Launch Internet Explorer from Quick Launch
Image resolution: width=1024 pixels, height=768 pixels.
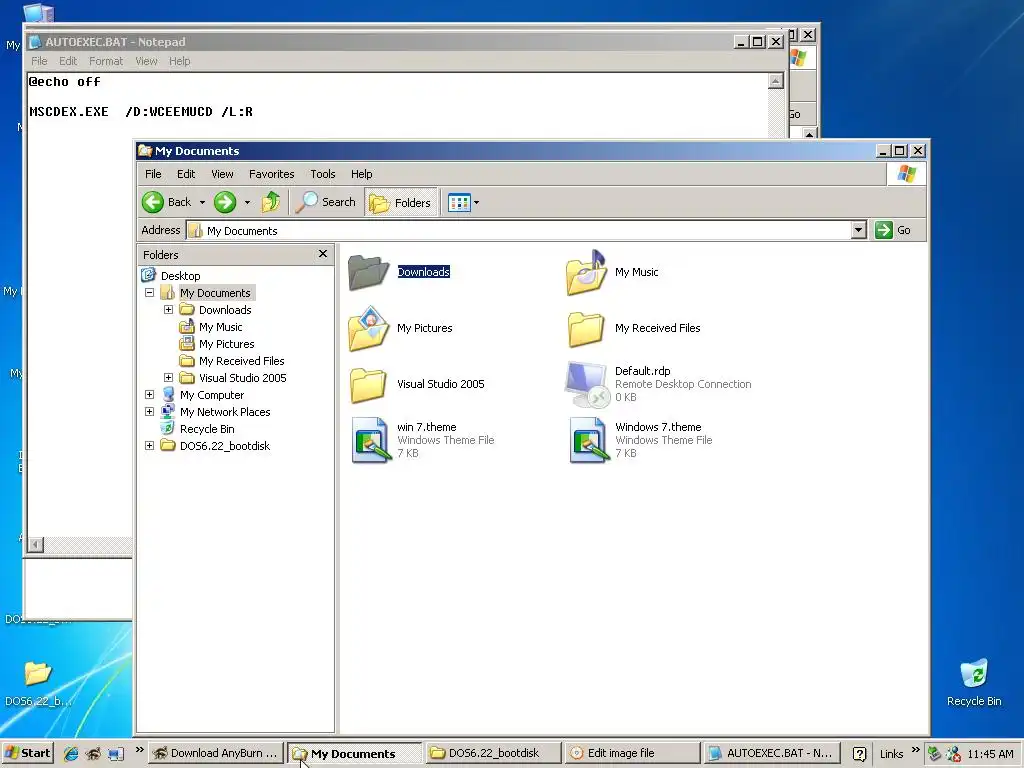pos(71,753)
